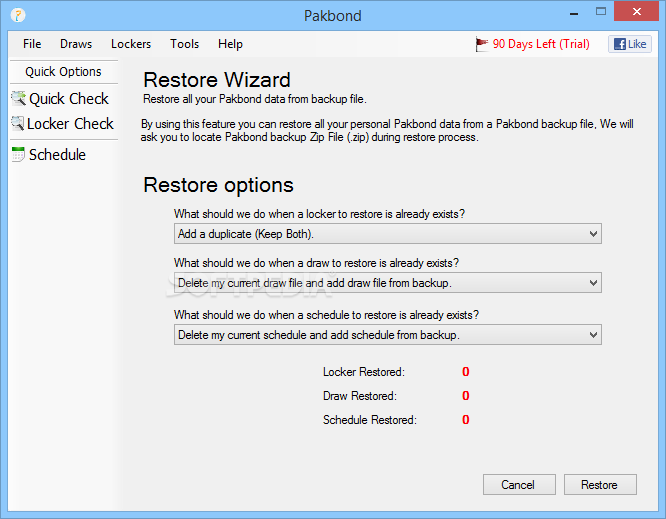Viewport: 666px width, 519px height.
Task: Click the 'Schedule Restored:' label
Action: [x=370, y=420]
